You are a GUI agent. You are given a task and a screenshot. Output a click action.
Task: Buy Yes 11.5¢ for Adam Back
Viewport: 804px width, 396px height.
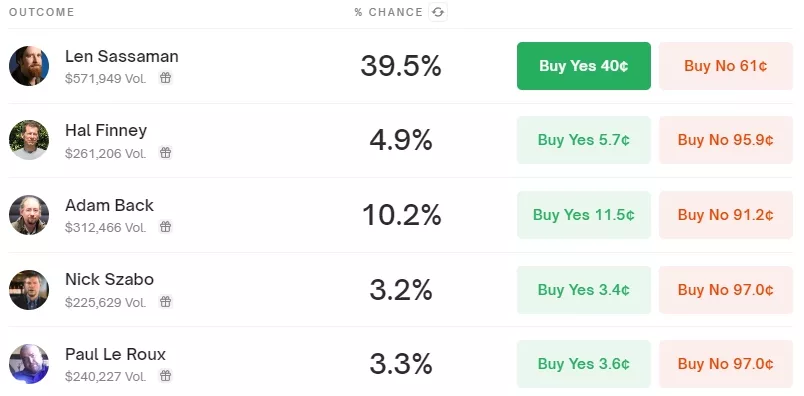point(584,215)
